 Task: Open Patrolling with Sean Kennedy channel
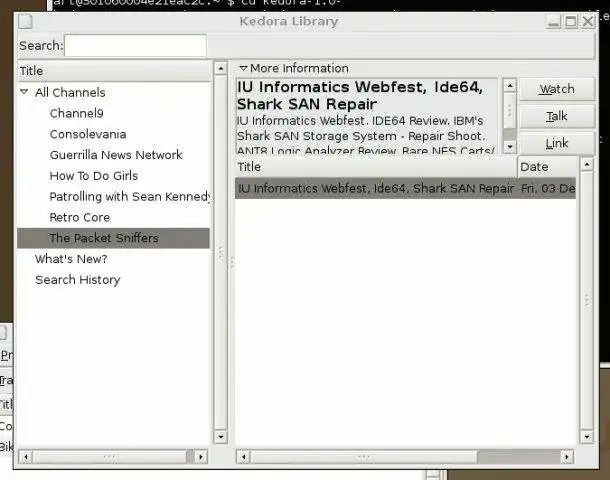130,196
